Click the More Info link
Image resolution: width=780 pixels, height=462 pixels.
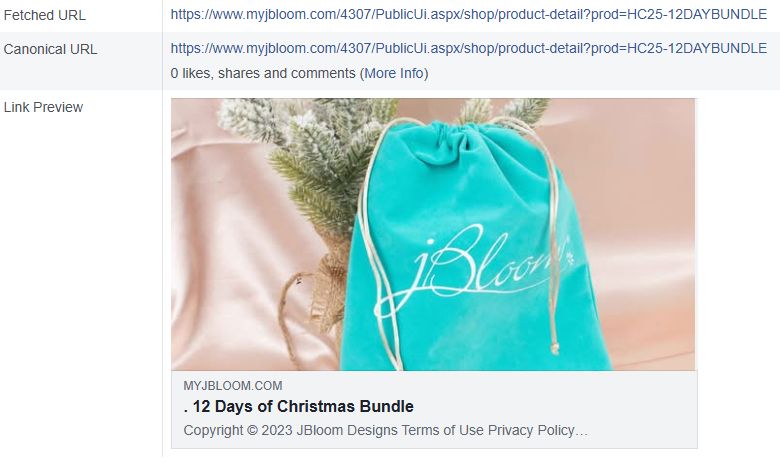click(394, 73)
